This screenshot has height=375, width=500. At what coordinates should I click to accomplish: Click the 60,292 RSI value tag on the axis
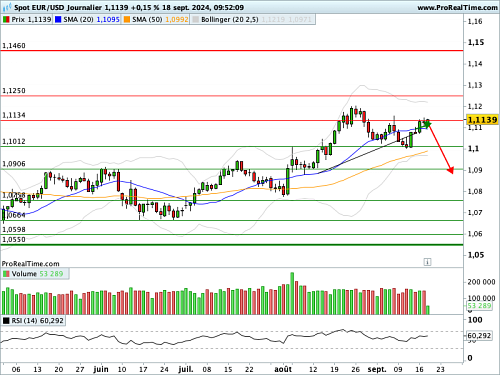point(479,335)
